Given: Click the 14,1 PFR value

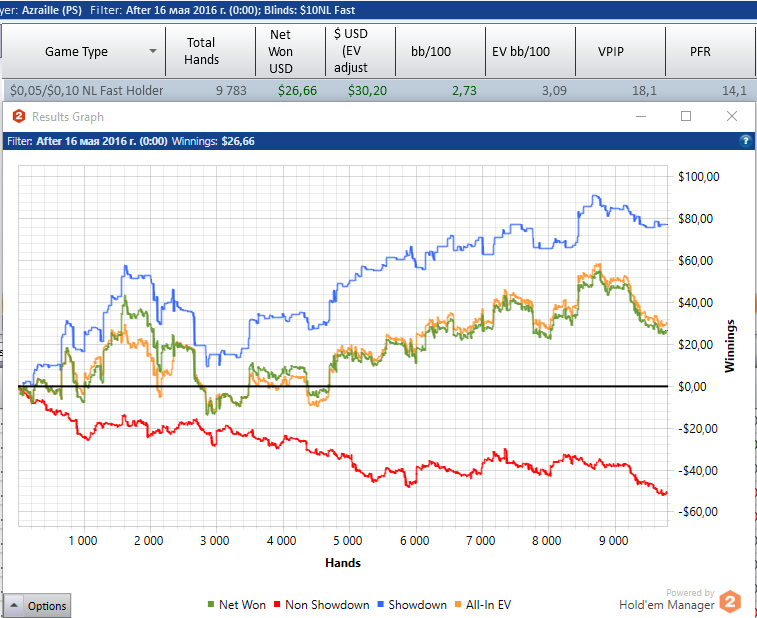Looking at the screenshot, I should tap(734, 91).
